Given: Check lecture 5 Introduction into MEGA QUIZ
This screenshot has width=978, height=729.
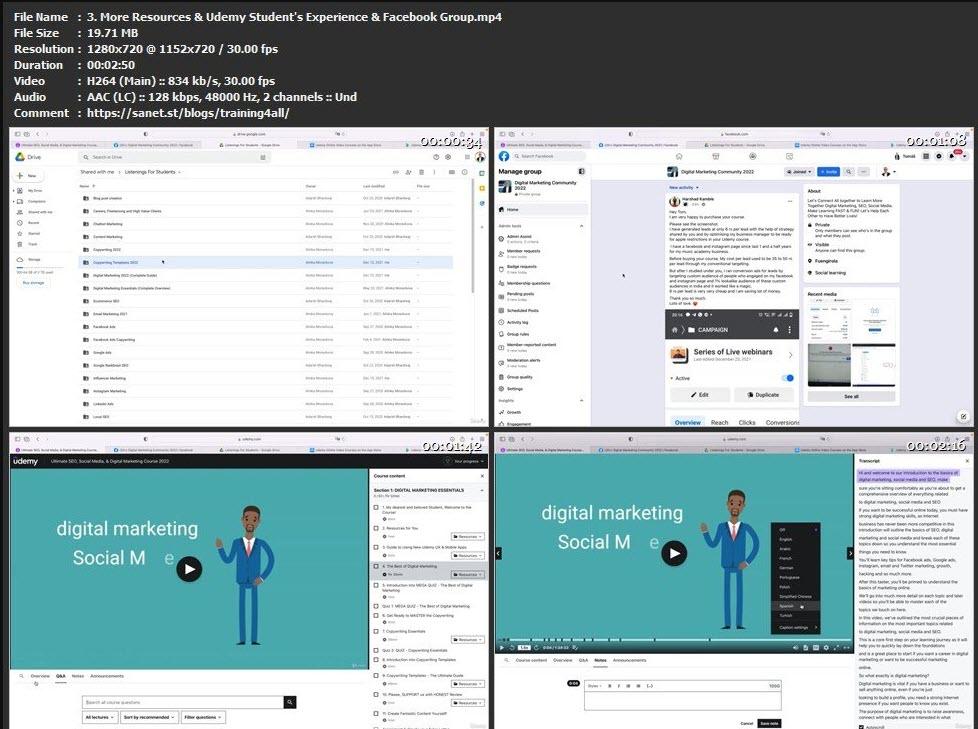Looking at the screenshot, I should pos(376,586).
